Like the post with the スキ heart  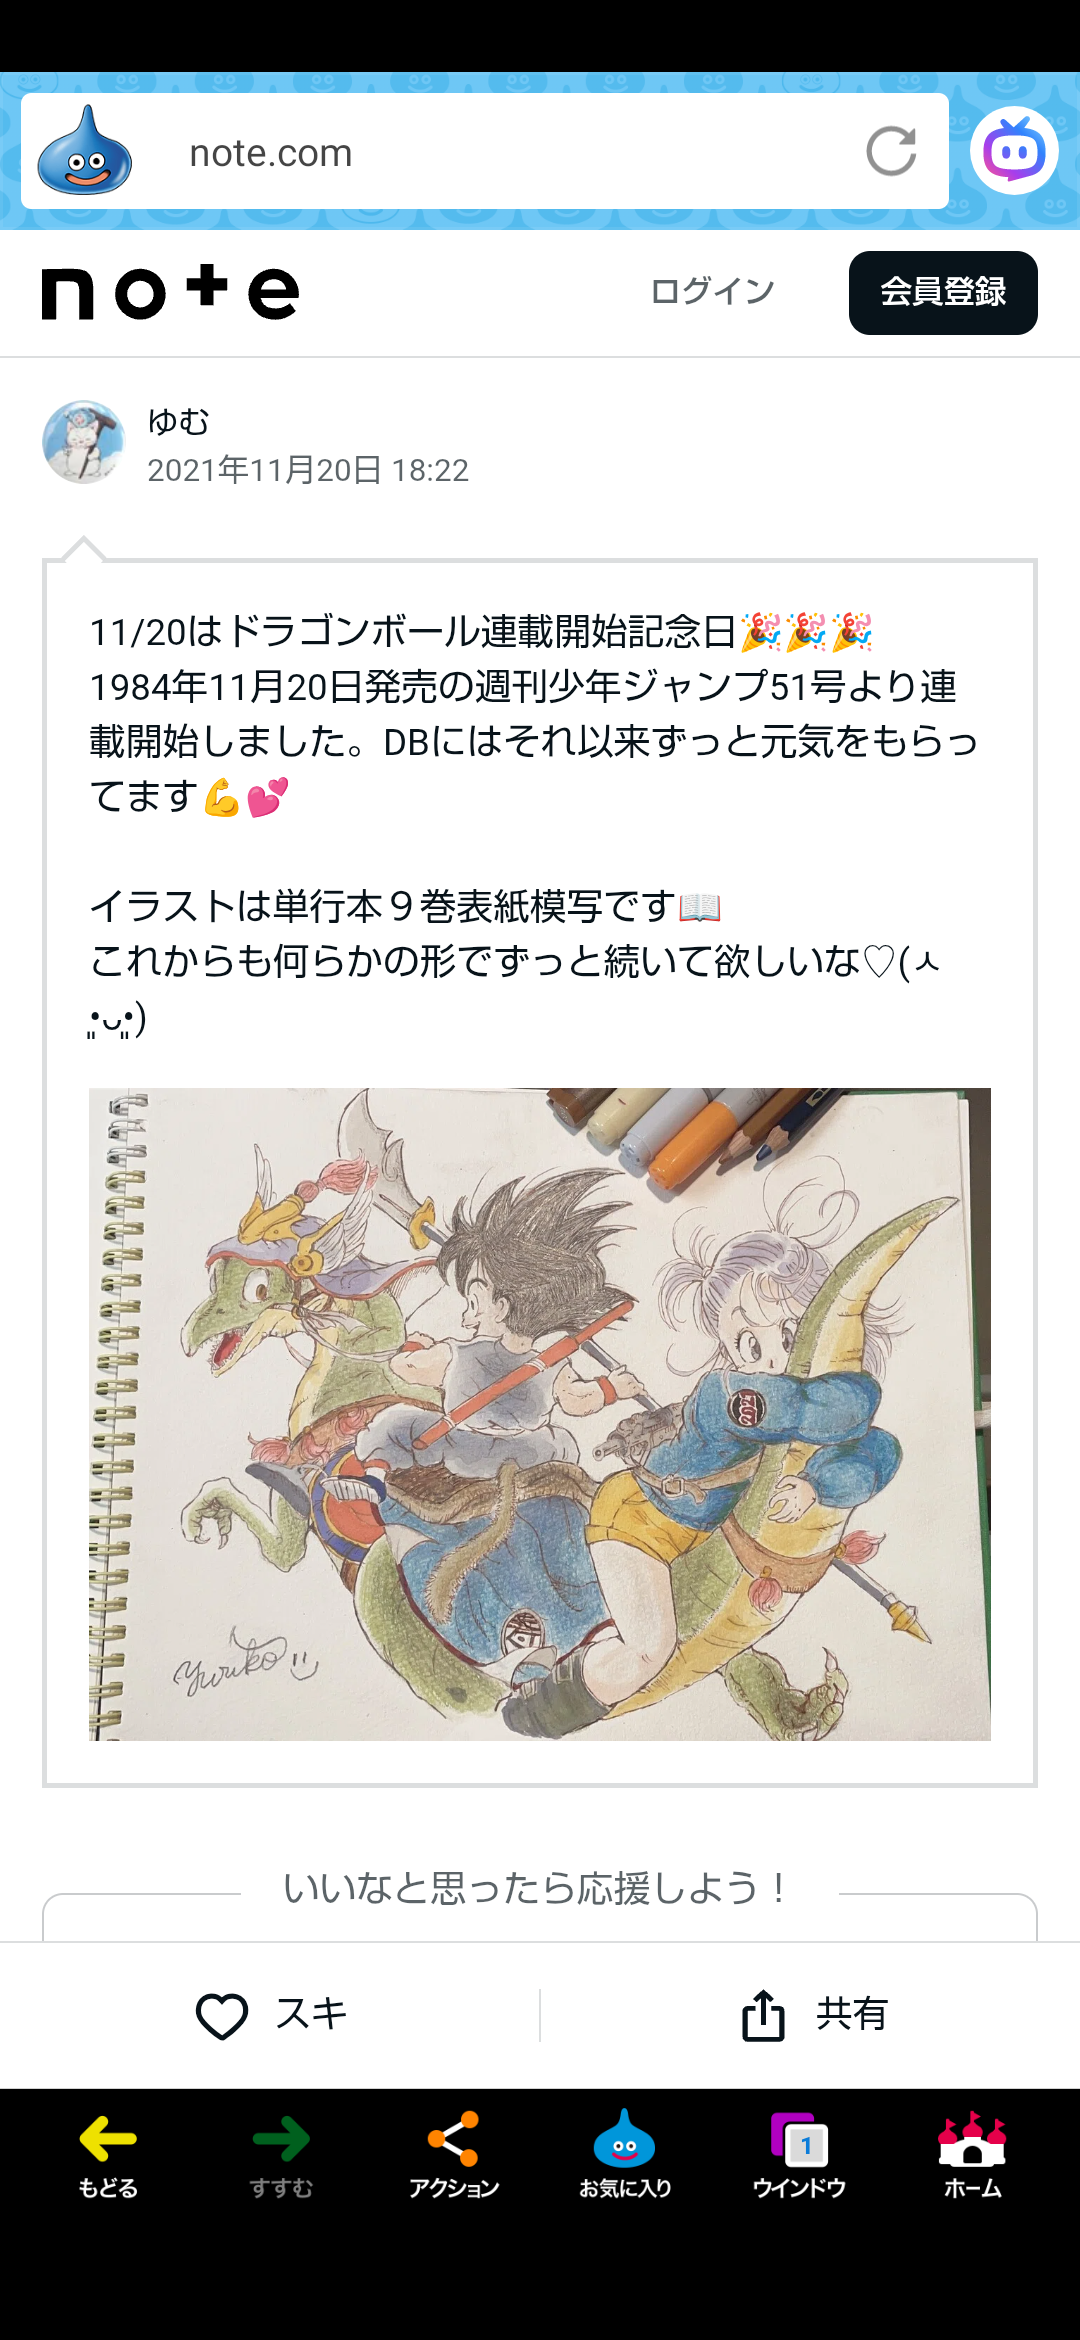(271, 2014)
